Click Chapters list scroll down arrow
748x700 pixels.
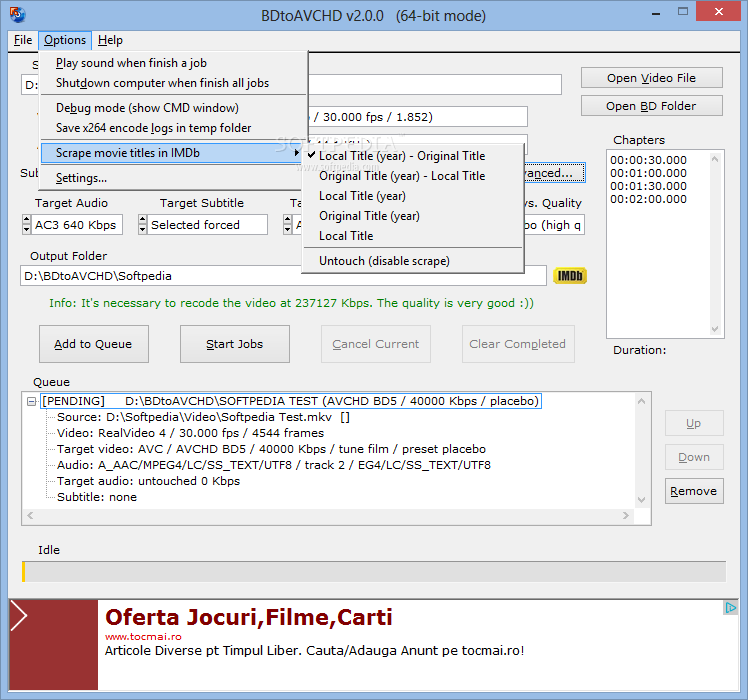click(x=715, y=329)
